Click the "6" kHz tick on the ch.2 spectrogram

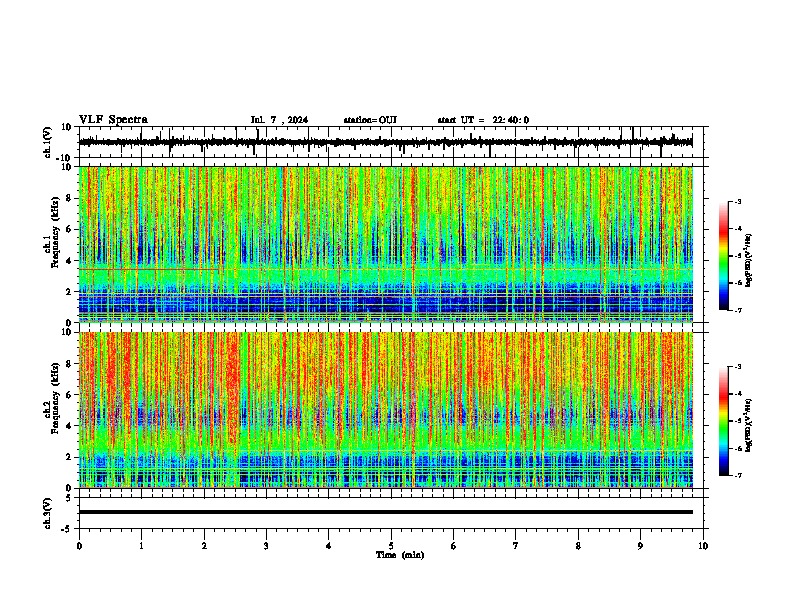pyautogui.click(x=70, y=394)
